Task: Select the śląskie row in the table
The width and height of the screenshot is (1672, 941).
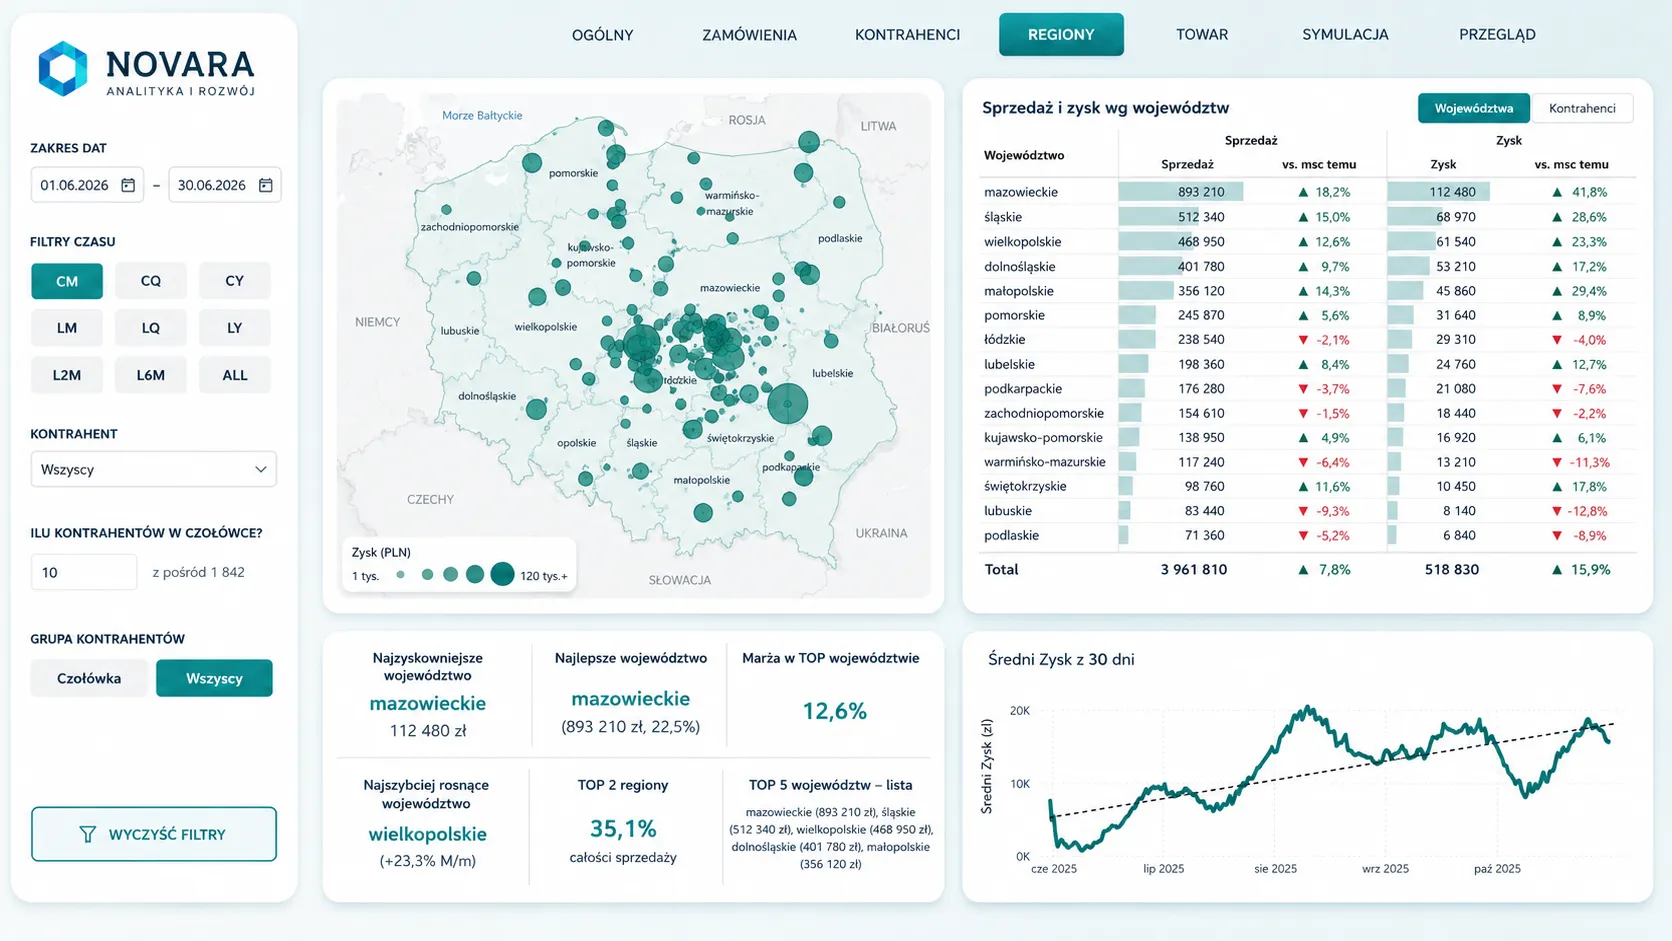Action: click(x=1309, y=217)
